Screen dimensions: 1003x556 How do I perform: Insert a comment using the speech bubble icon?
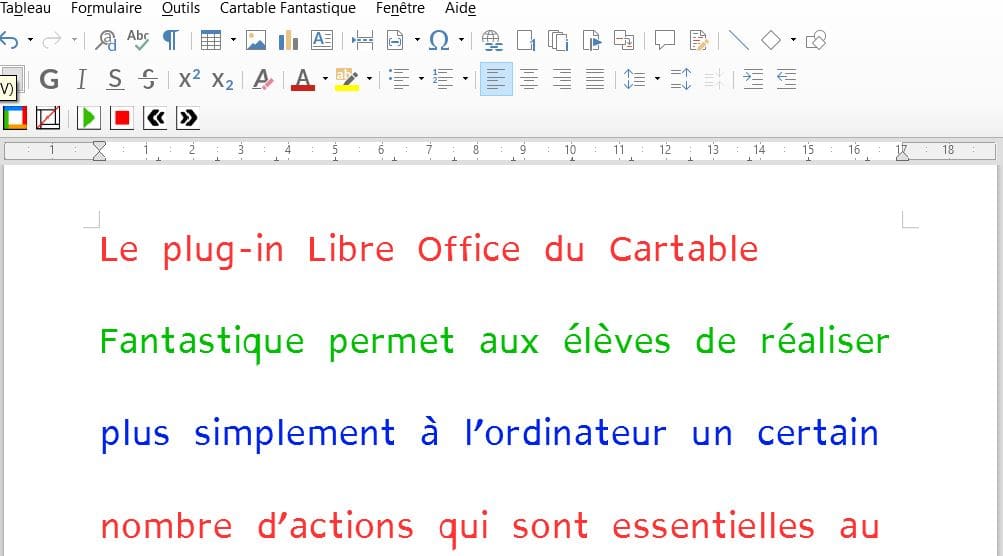[x=665, y=40]
